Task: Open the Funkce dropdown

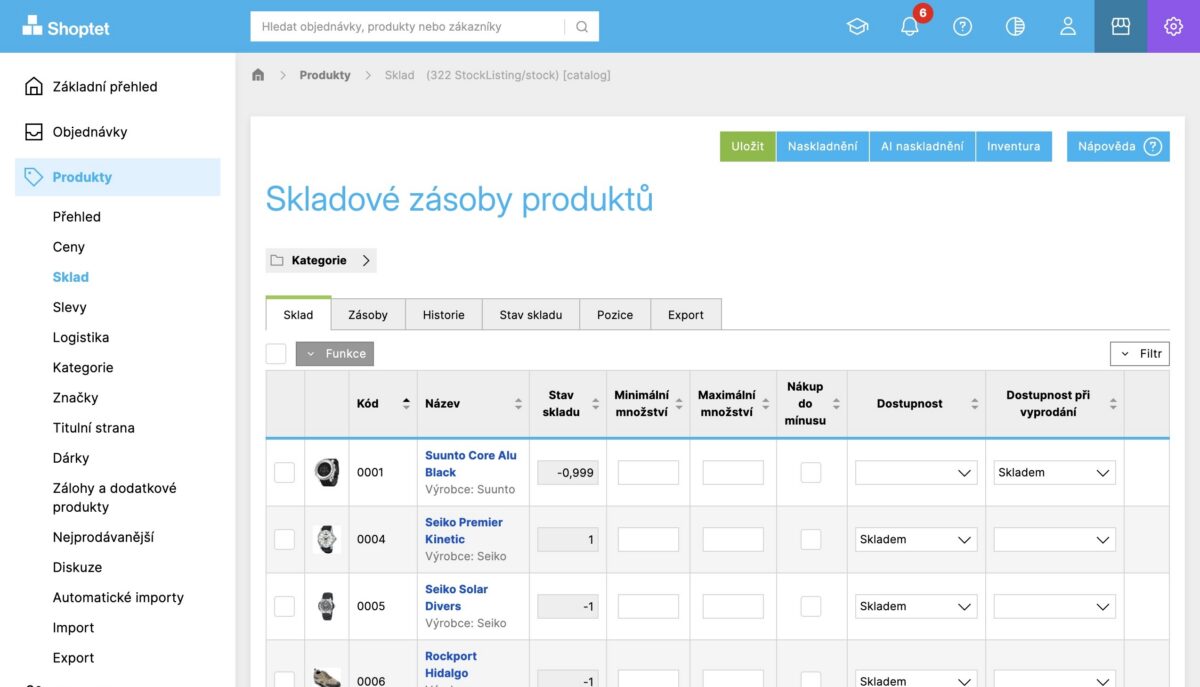Action: (x=335, y=354)
